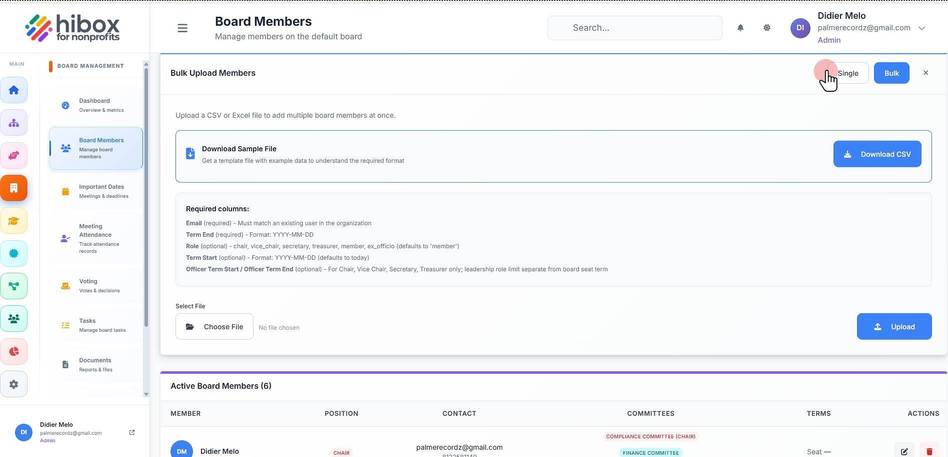
Task: Switch to Single upload mode
Action: [848, 73]
